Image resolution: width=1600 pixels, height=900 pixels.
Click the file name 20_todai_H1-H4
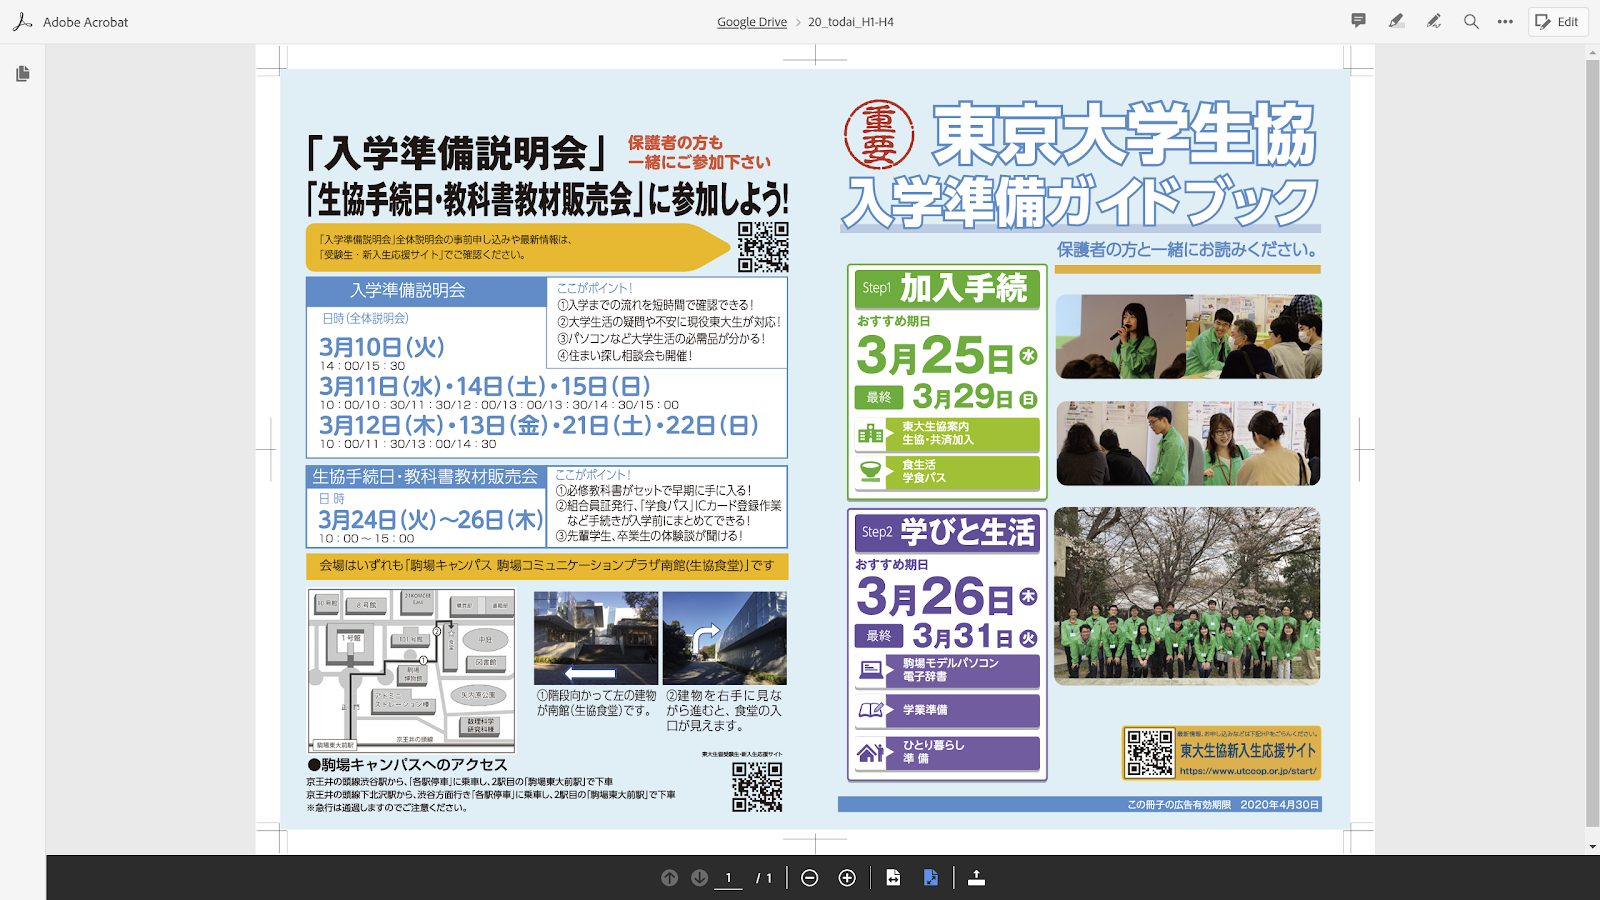pos(851,22)
